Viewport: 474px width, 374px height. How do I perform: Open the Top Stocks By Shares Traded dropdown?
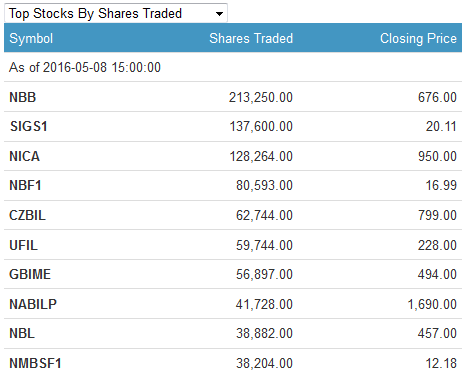click(116, 13)
